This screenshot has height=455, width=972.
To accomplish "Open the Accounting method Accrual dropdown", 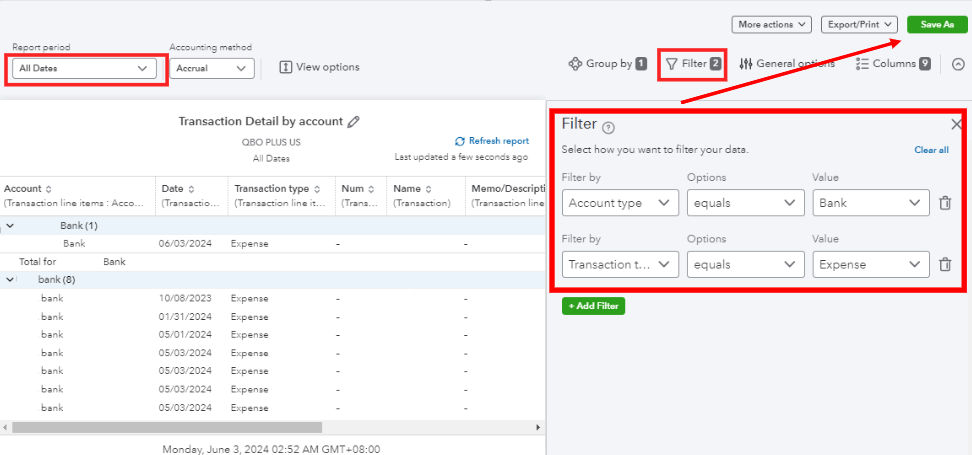I will (210, 68).
